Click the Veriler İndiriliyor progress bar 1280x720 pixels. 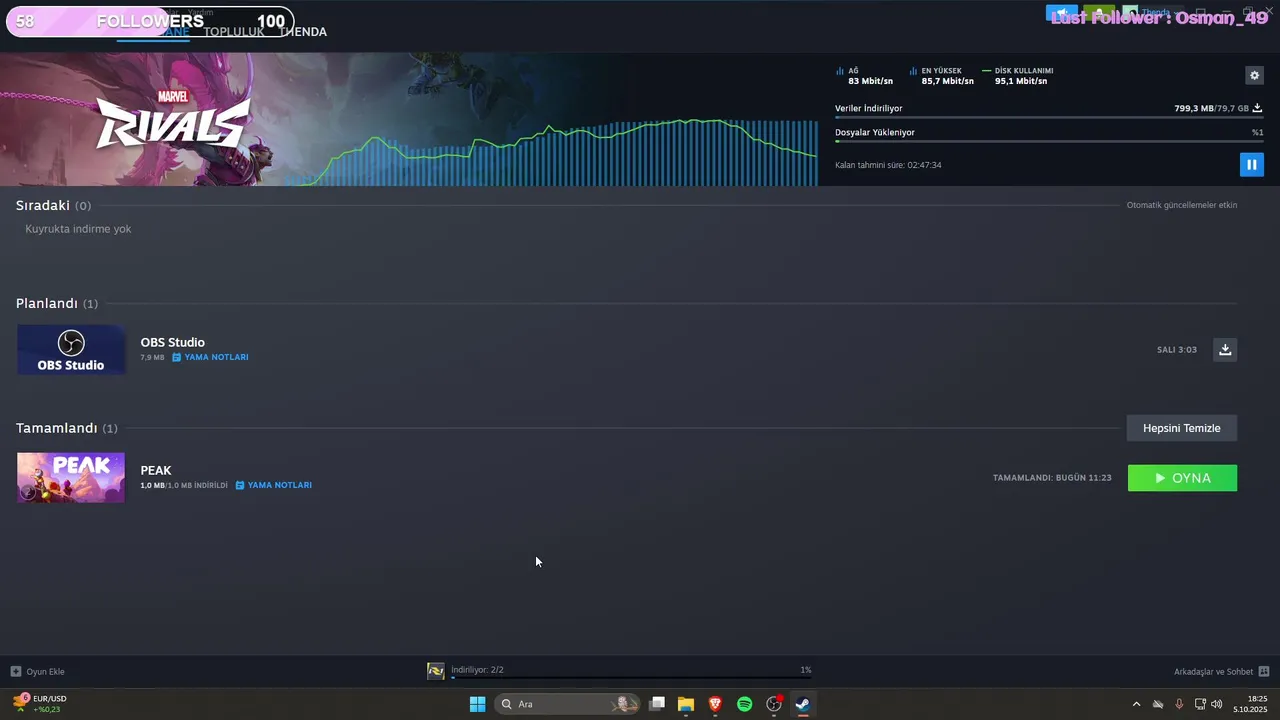pyautogui.click(x=1049, y=117)
